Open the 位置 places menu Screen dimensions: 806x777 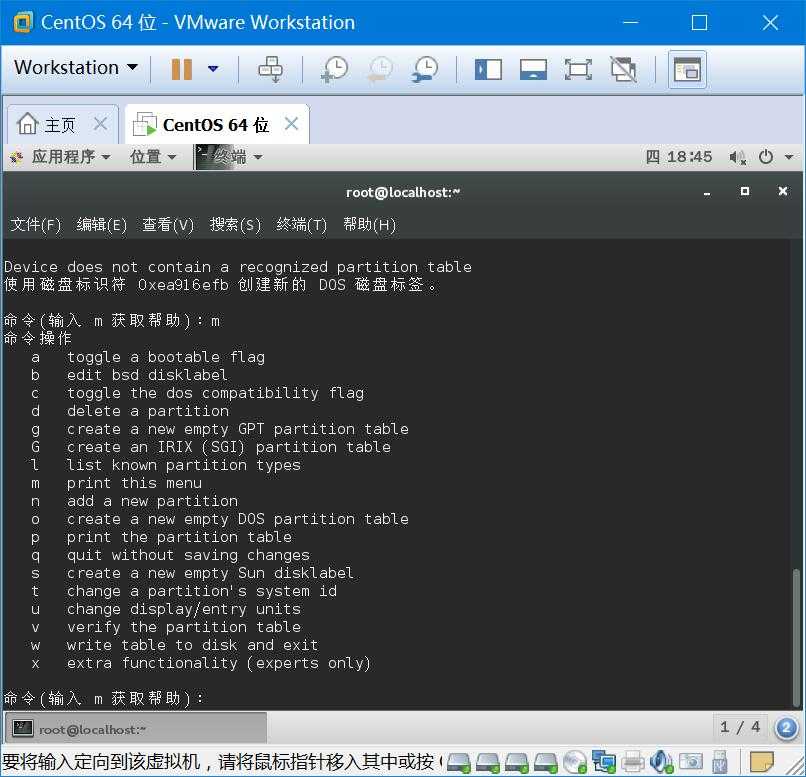coord(153,157)
